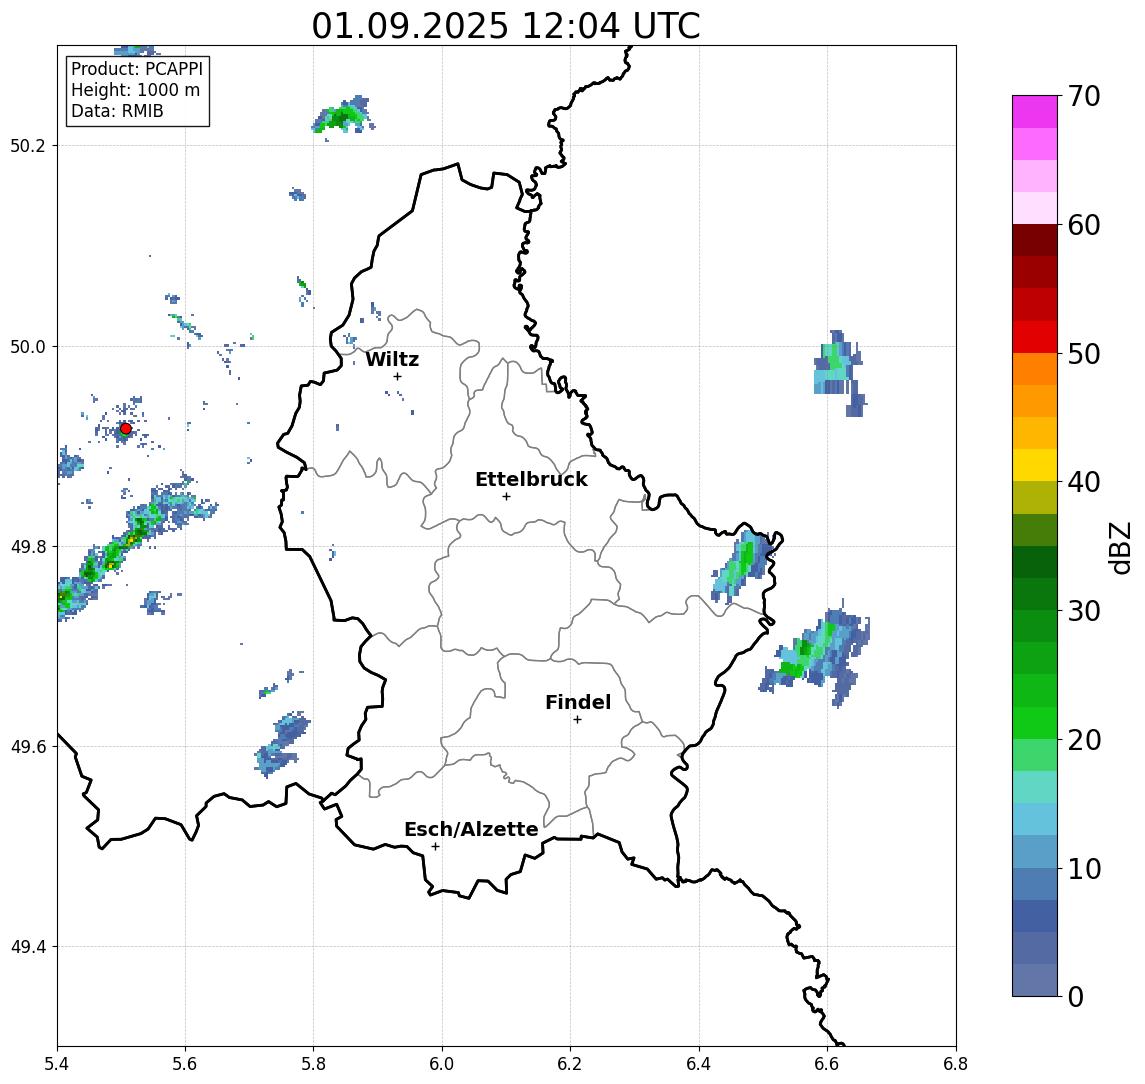Click the colorbar tick label 50

pyautogui.click(x=1084, y=354)
